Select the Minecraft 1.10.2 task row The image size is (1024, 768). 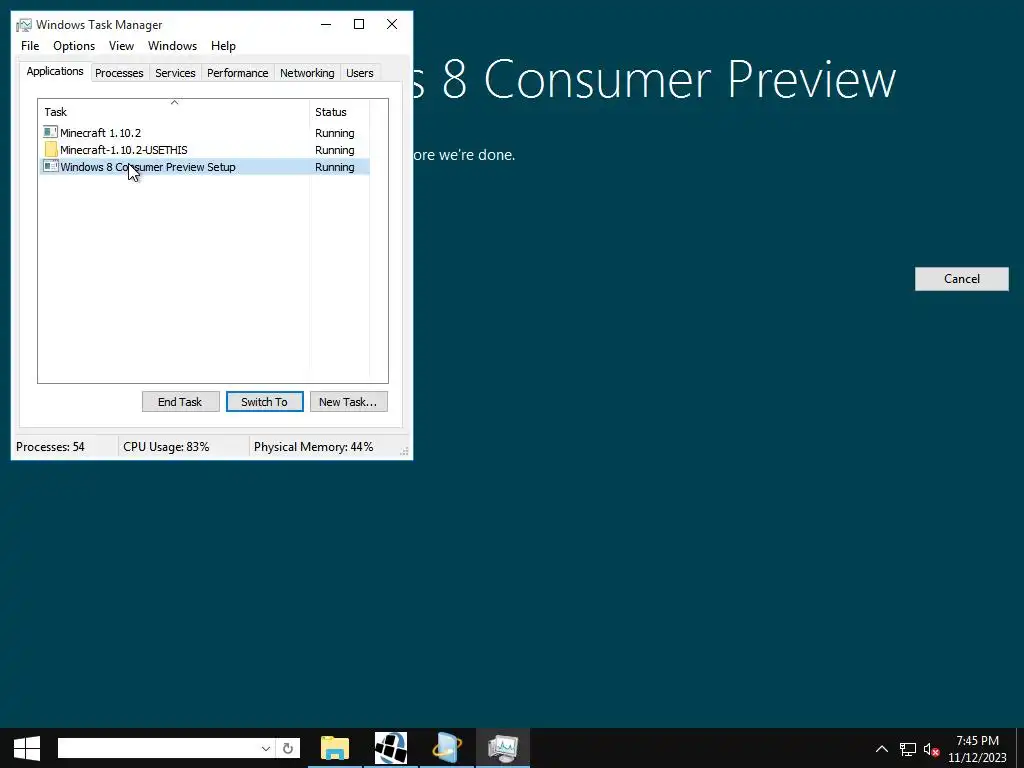pyautogui.click(x=205, y=133)
